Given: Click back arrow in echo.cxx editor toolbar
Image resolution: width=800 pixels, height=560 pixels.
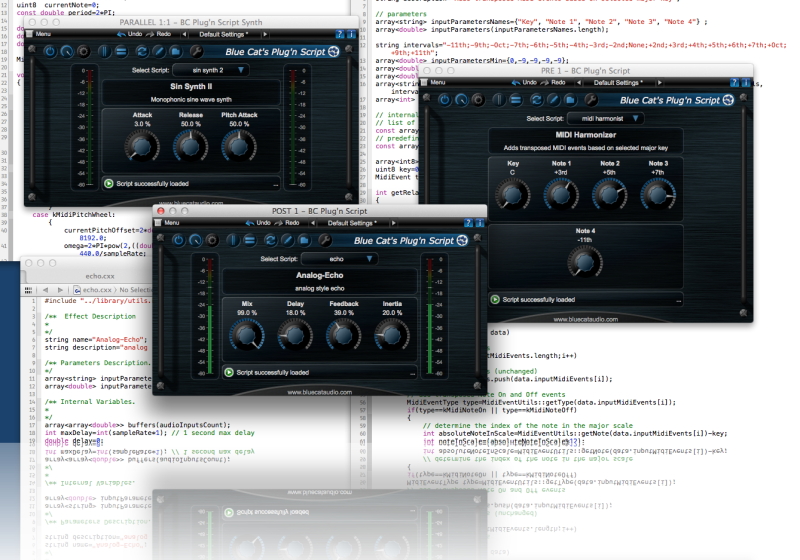Looking at the screenshot, I should (45, 290).
